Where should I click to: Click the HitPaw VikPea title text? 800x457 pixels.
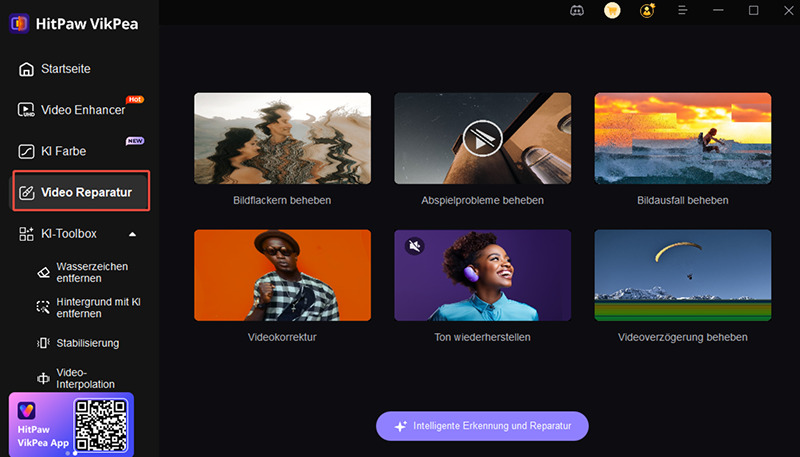[87, 24]
